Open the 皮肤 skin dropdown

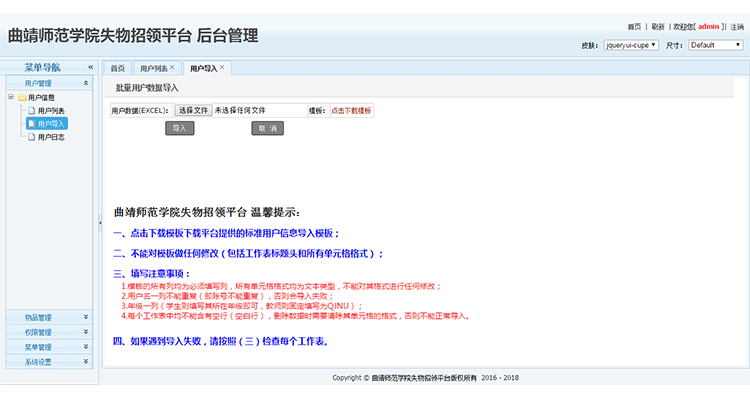tap(631, 45)
